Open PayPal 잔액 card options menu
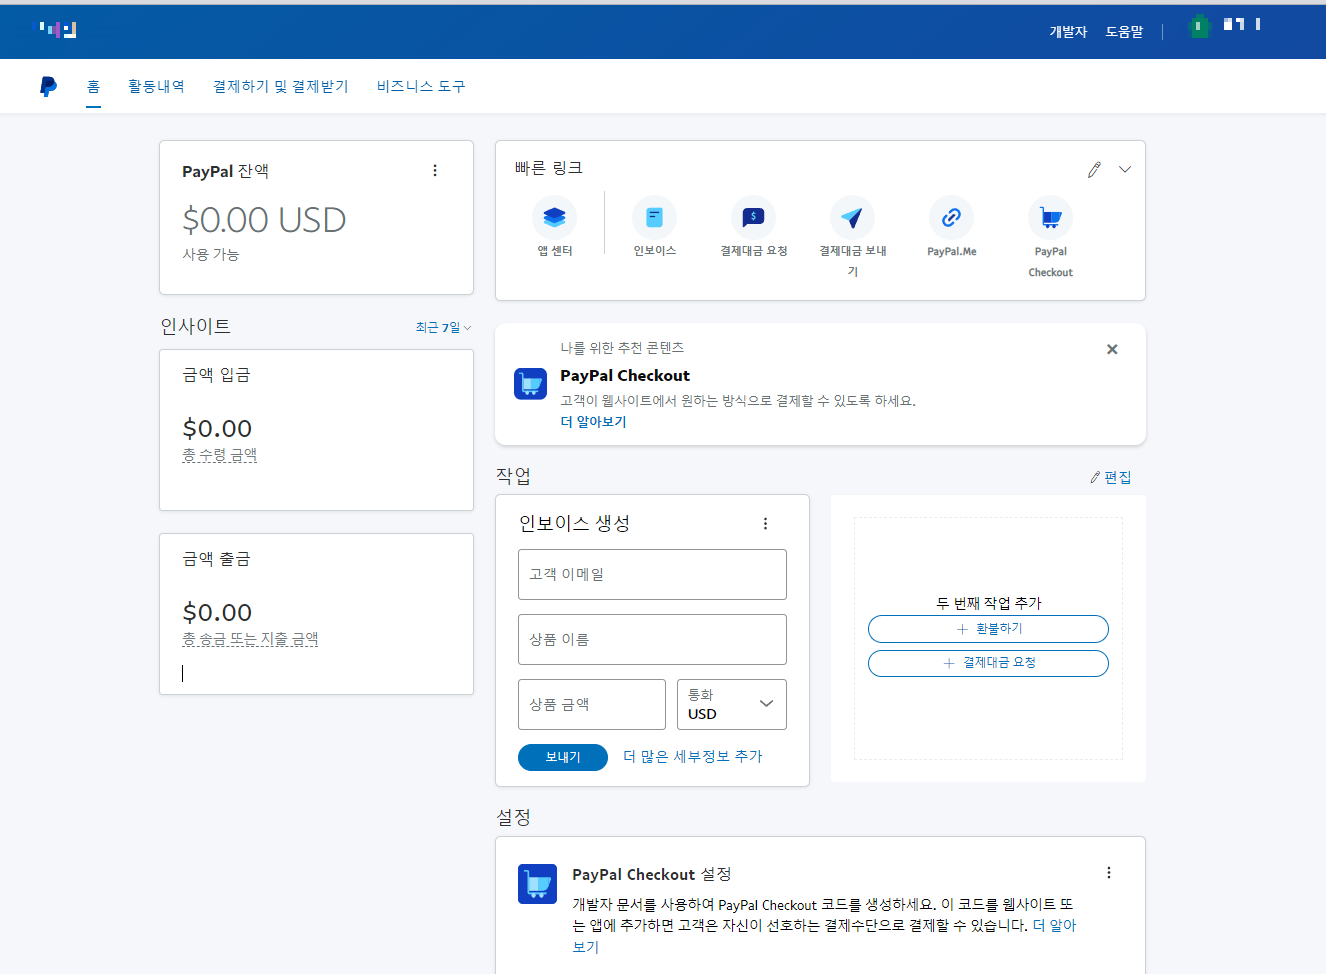This screenshot has width=1326, height=974. [x=435, y=171]
